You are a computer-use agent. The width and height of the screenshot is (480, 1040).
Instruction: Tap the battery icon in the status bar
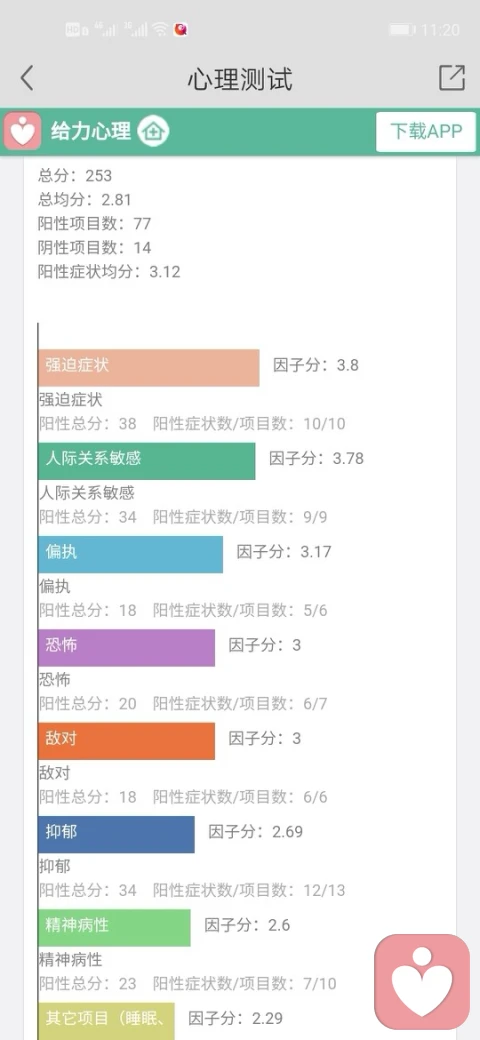pyautogui.click(x=402, y=30)
